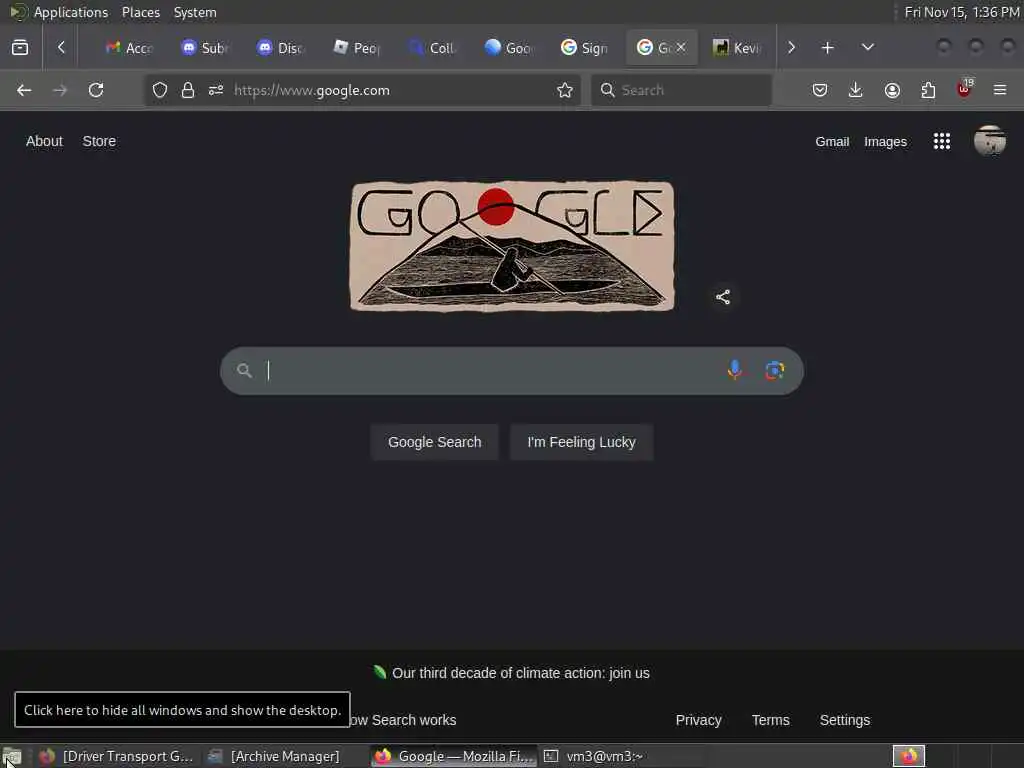The image size is (1024, 768).
Task: Open the Extensions puzzle icon
Action: (928, 90)
